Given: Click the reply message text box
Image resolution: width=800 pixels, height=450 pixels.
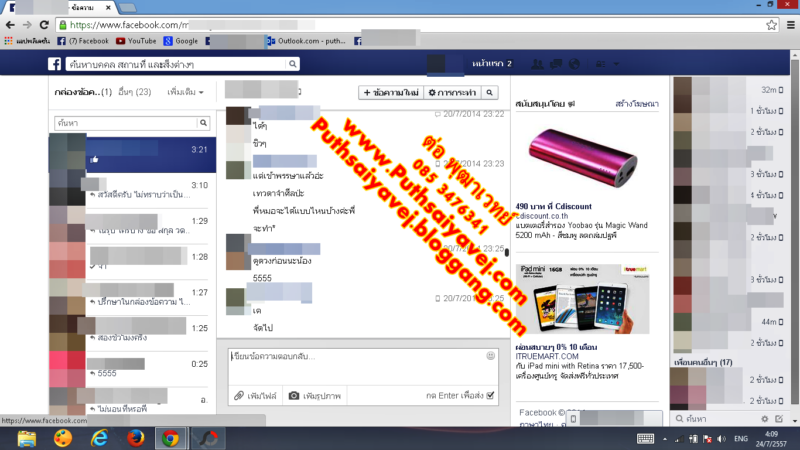Looking at the screenshot, I should [363, 366].
